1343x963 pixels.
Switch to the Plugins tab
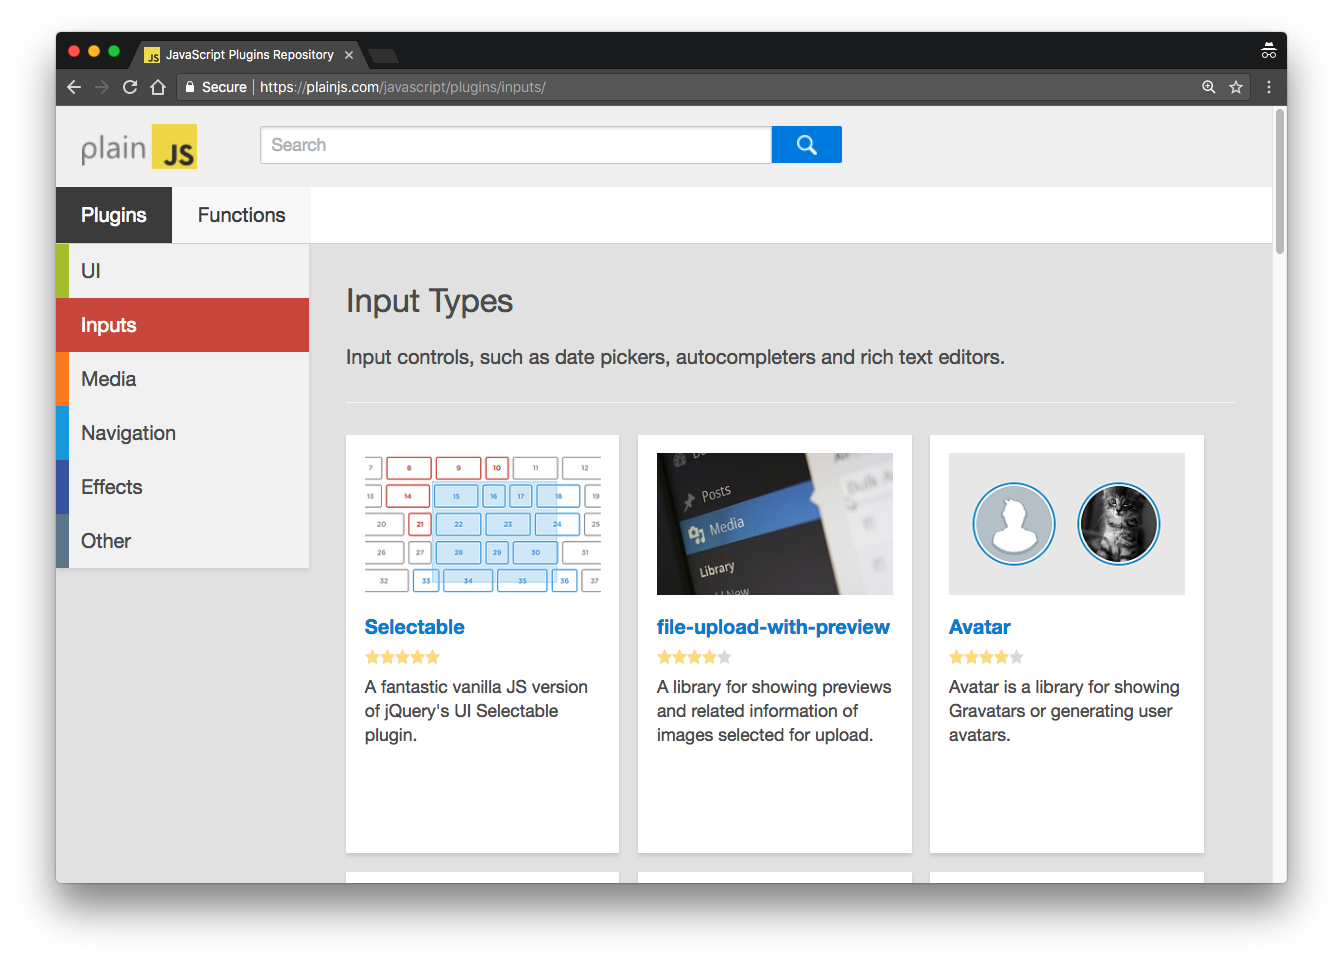(114, 215)
